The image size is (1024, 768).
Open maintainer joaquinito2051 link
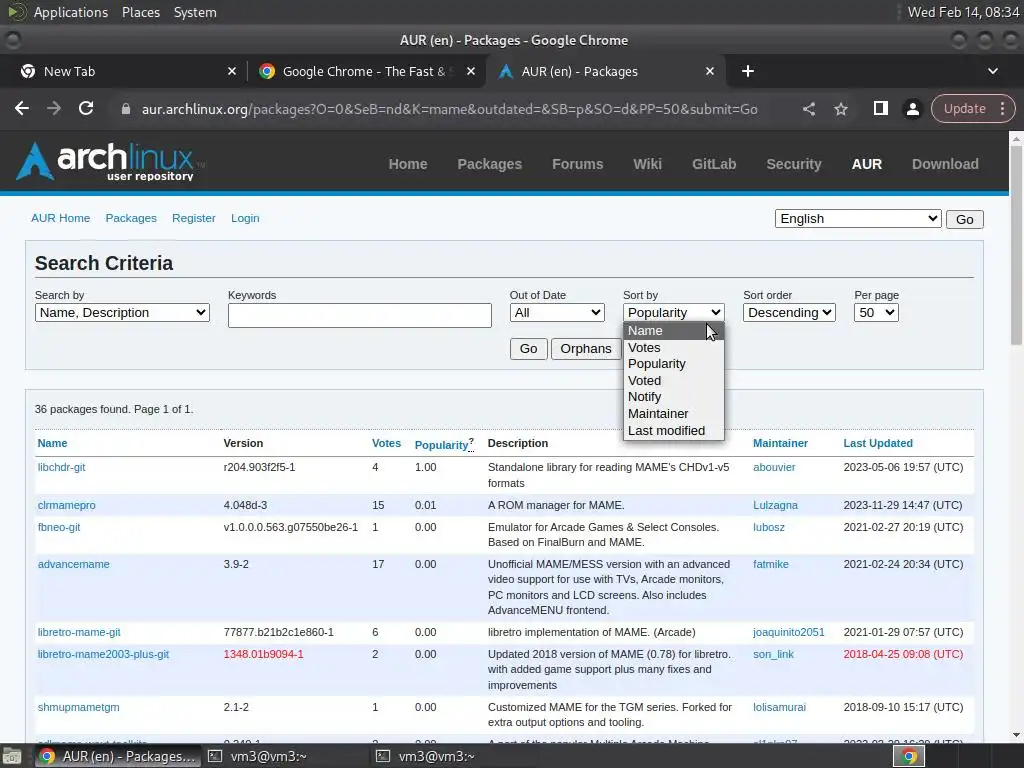[788, 632]
